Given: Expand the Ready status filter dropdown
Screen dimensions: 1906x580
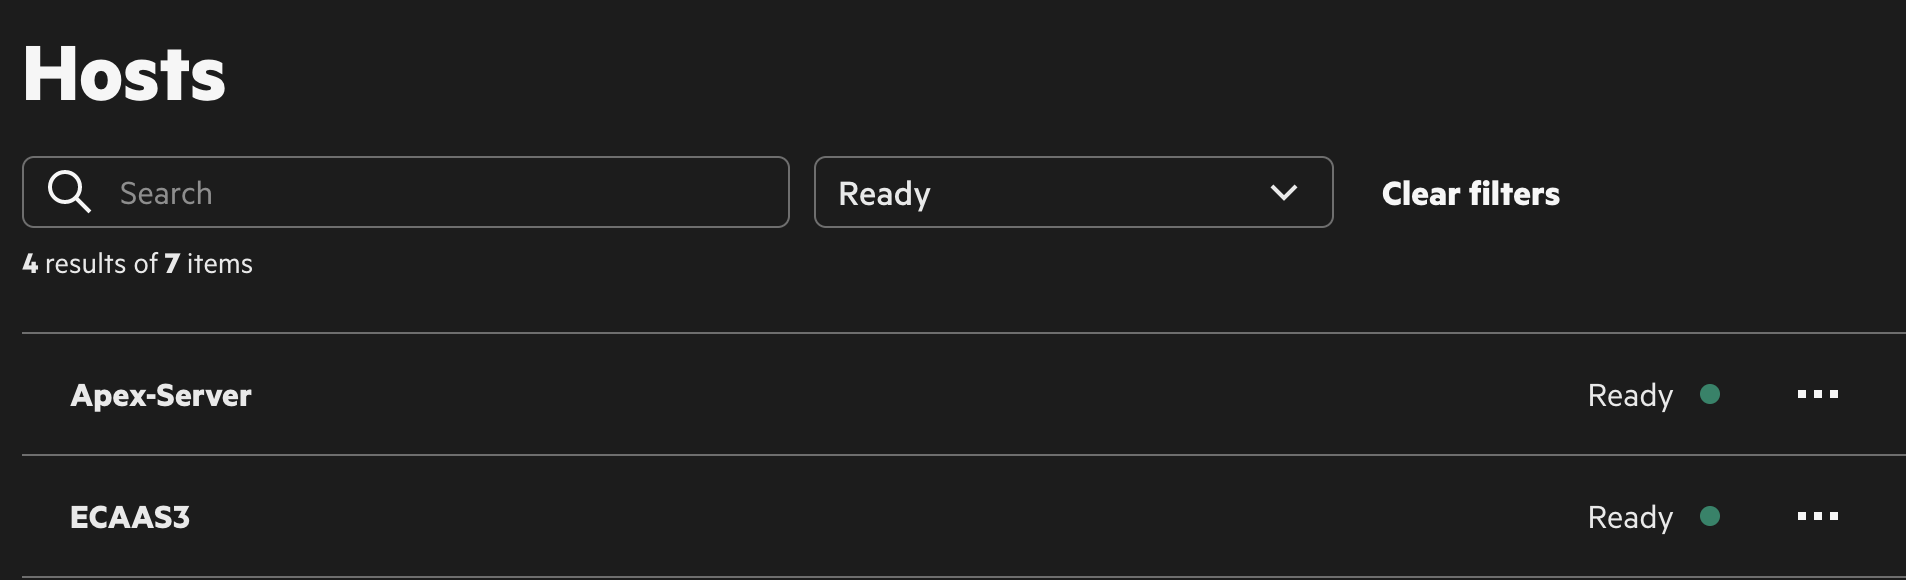Looking at the screenshot, I should click(1074, 192).
